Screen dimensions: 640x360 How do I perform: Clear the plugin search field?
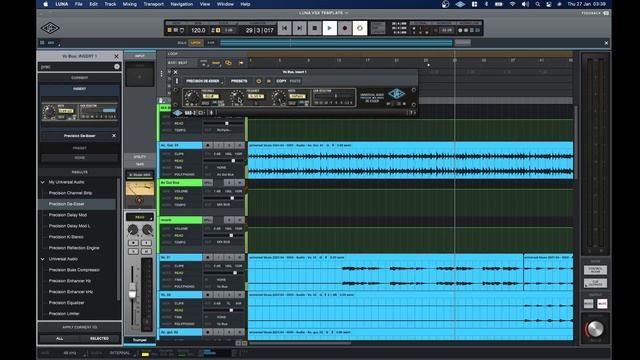point(117,67)
